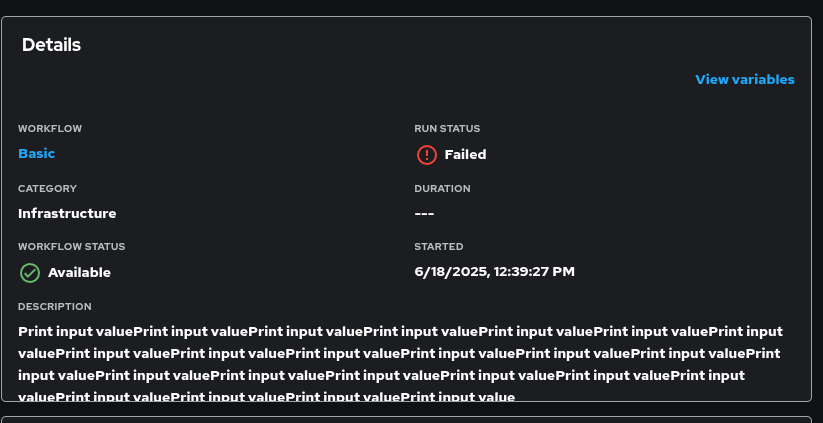Screen dimensions: 823x423
Task: Click the Print input value description text
Action: click(400, 331)
